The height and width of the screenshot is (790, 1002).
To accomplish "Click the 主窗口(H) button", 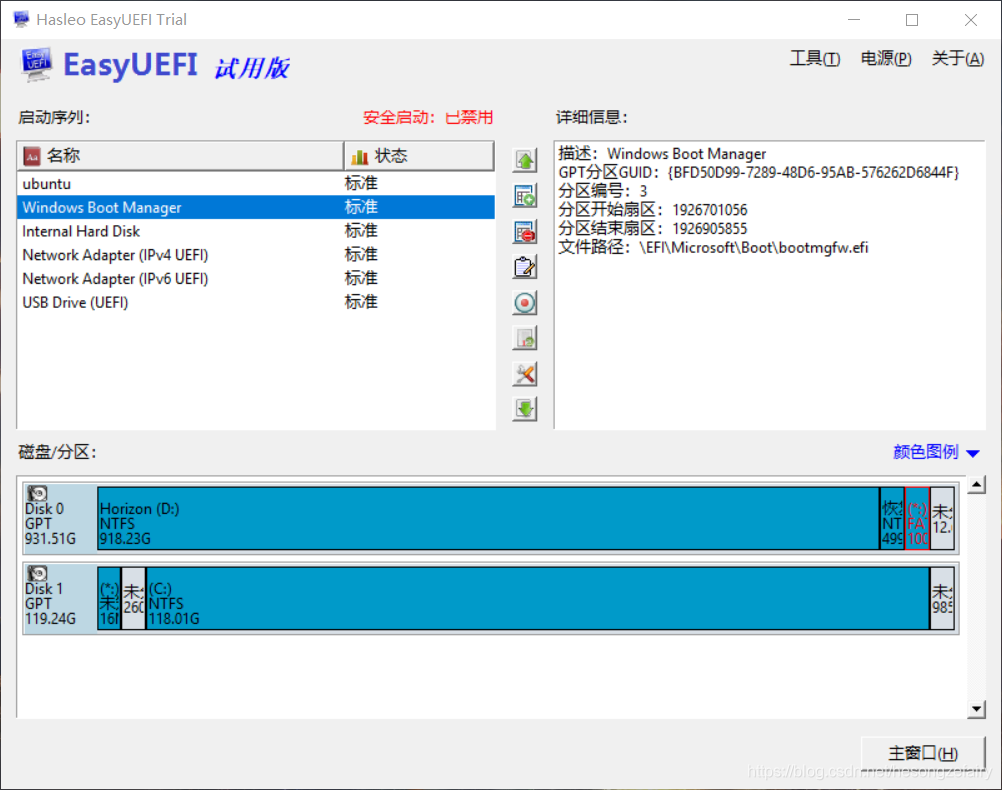I will point(921,753).
